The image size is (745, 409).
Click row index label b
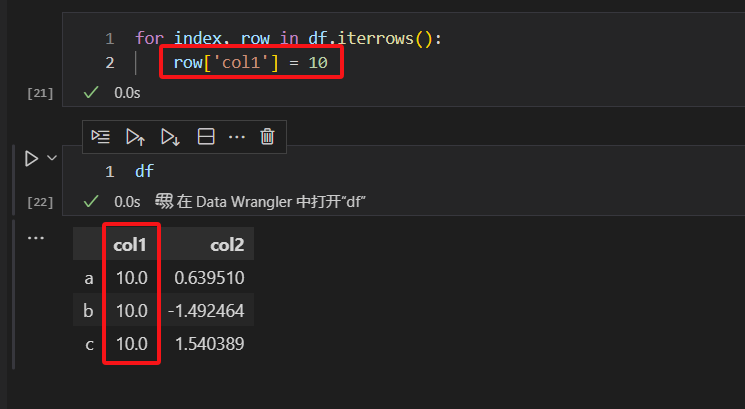click(88, 311)
